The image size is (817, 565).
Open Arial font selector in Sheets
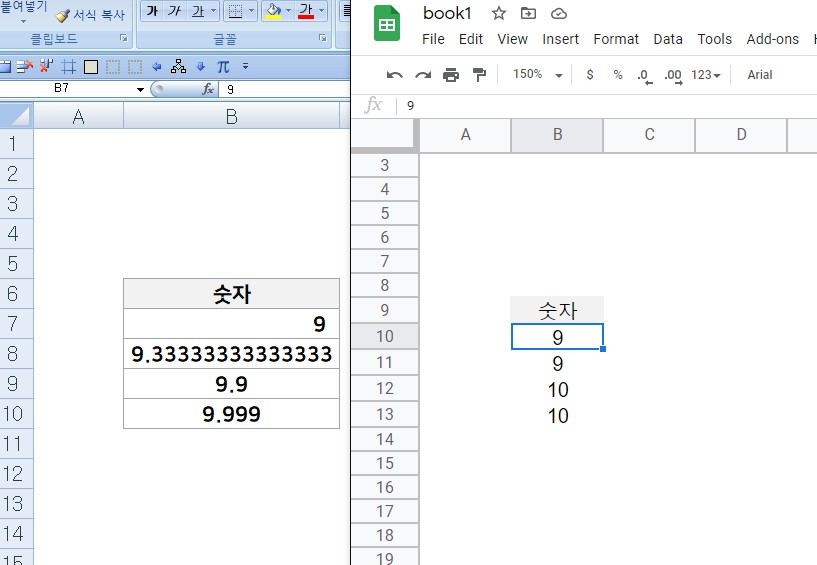[x=760, y=75]
